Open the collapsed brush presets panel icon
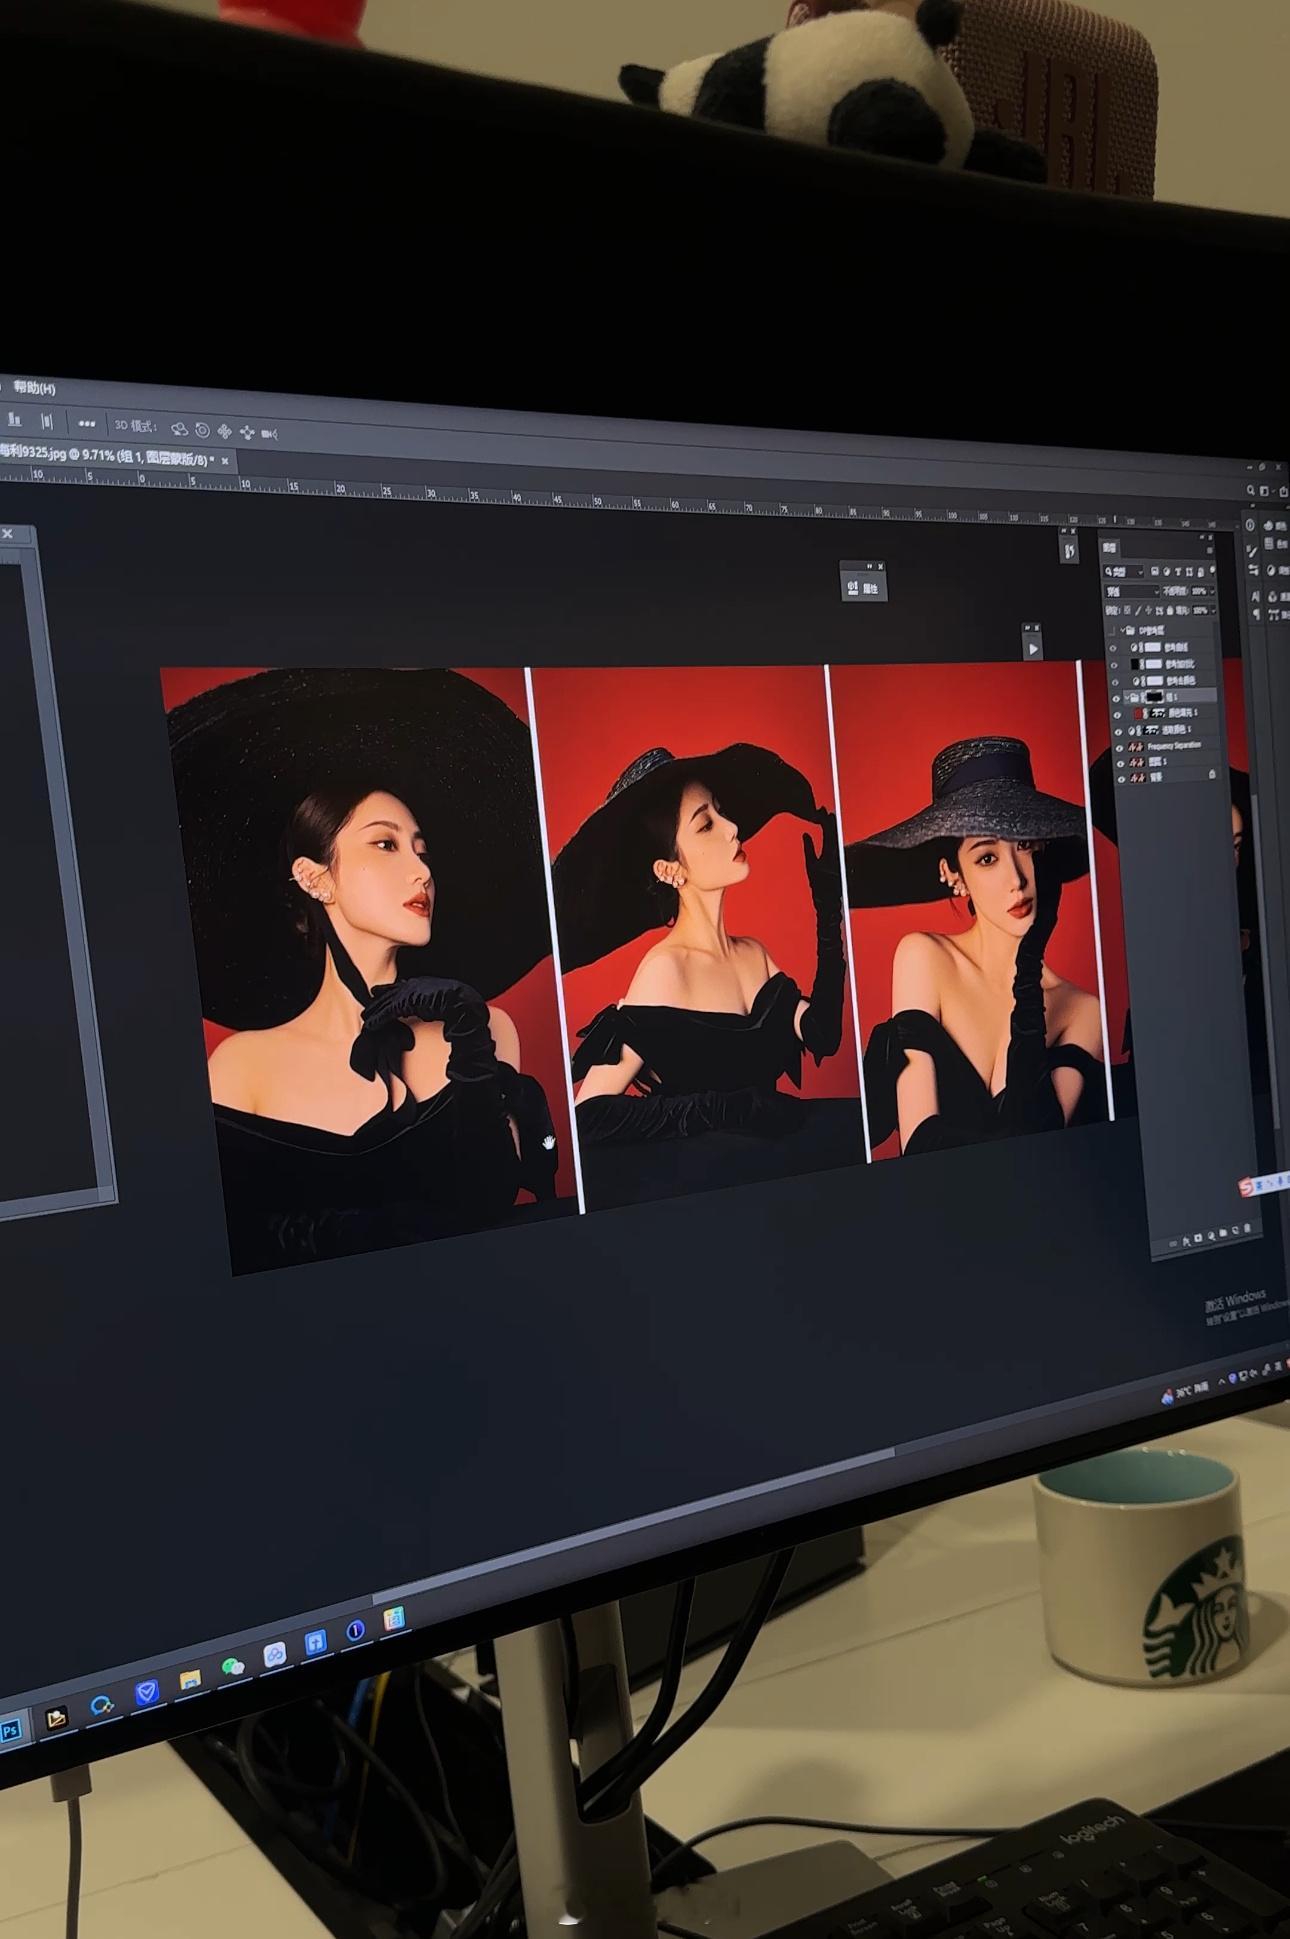This screenshot has width=1290, height=1939. coord(1069,550)
